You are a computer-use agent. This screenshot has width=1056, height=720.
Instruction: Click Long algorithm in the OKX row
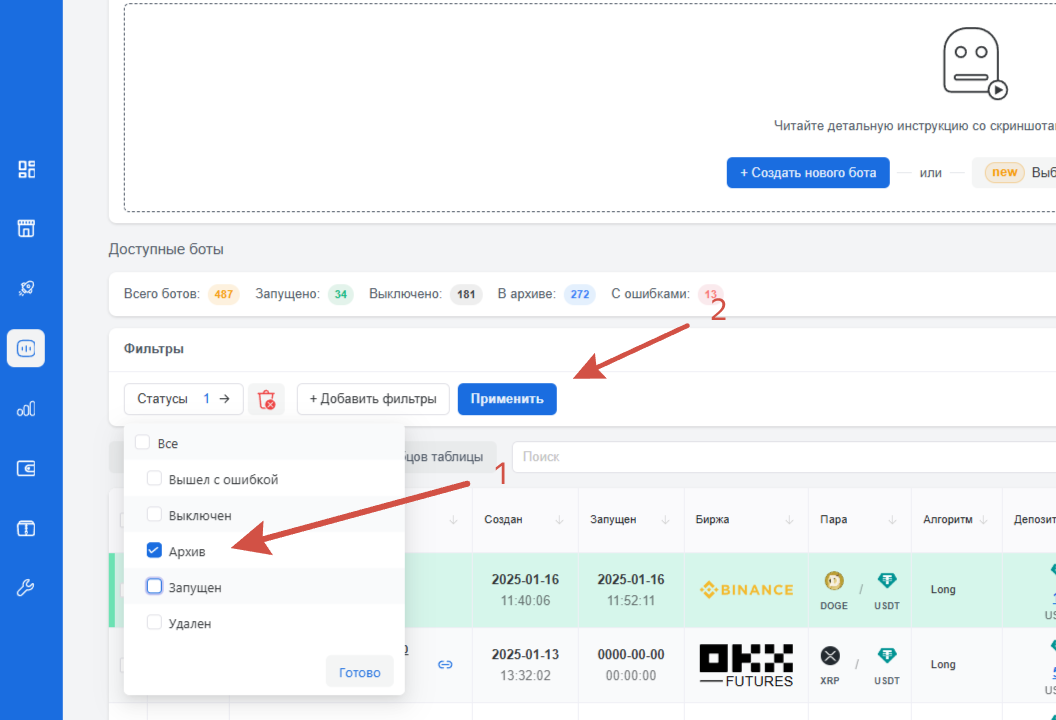tap(943, 664)
